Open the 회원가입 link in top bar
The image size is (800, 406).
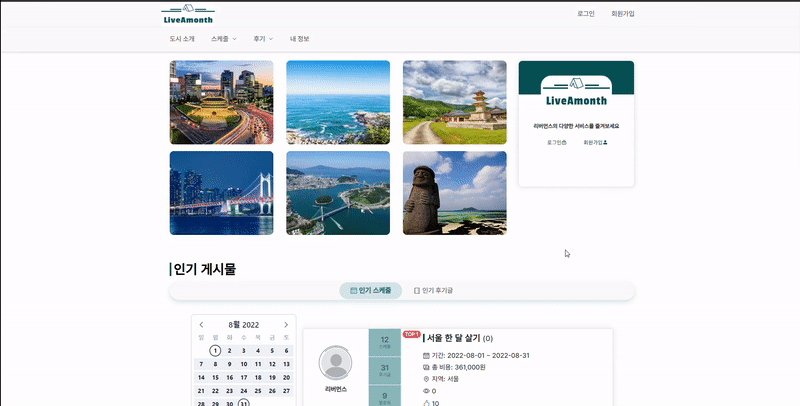[622, 14]
